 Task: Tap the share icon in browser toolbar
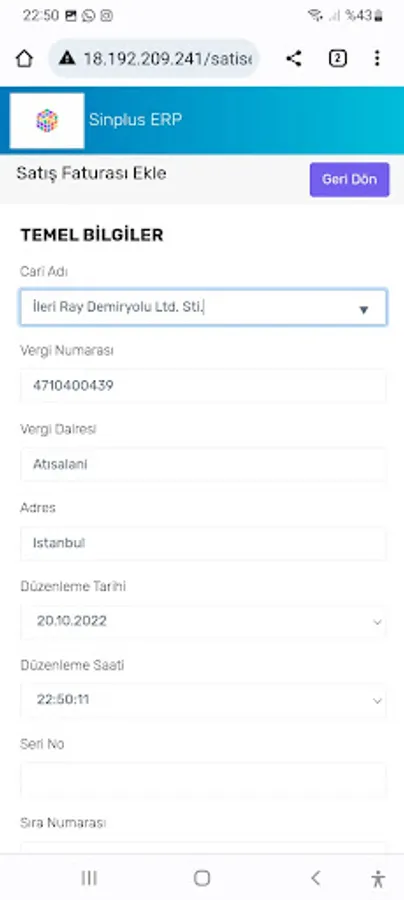pyautogui.click(x=294, y=58)
